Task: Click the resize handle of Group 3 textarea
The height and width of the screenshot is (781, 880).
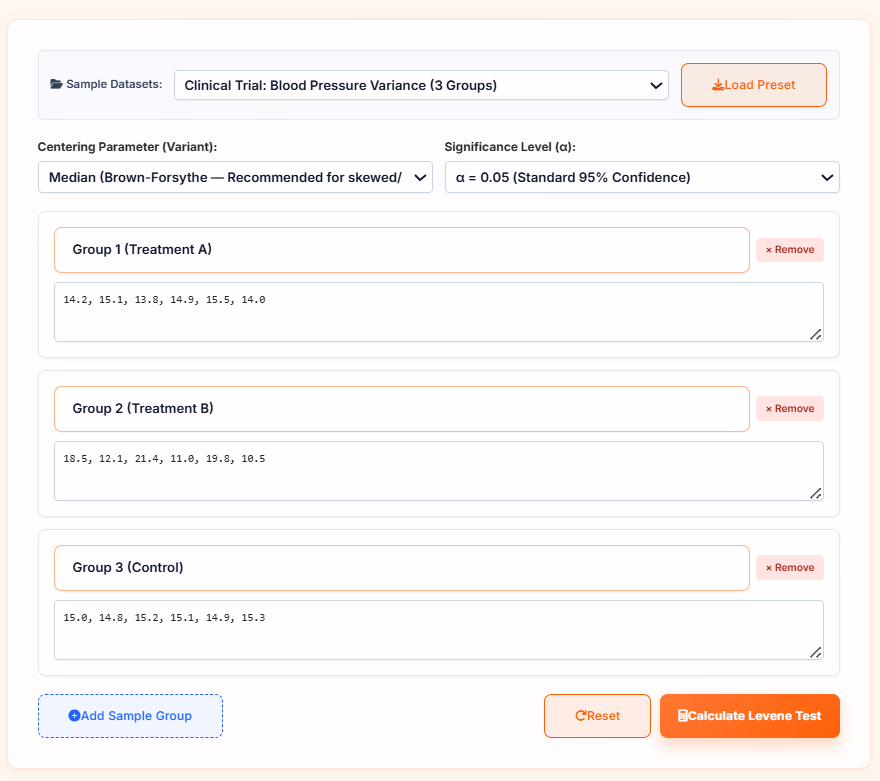Action: 816,653
